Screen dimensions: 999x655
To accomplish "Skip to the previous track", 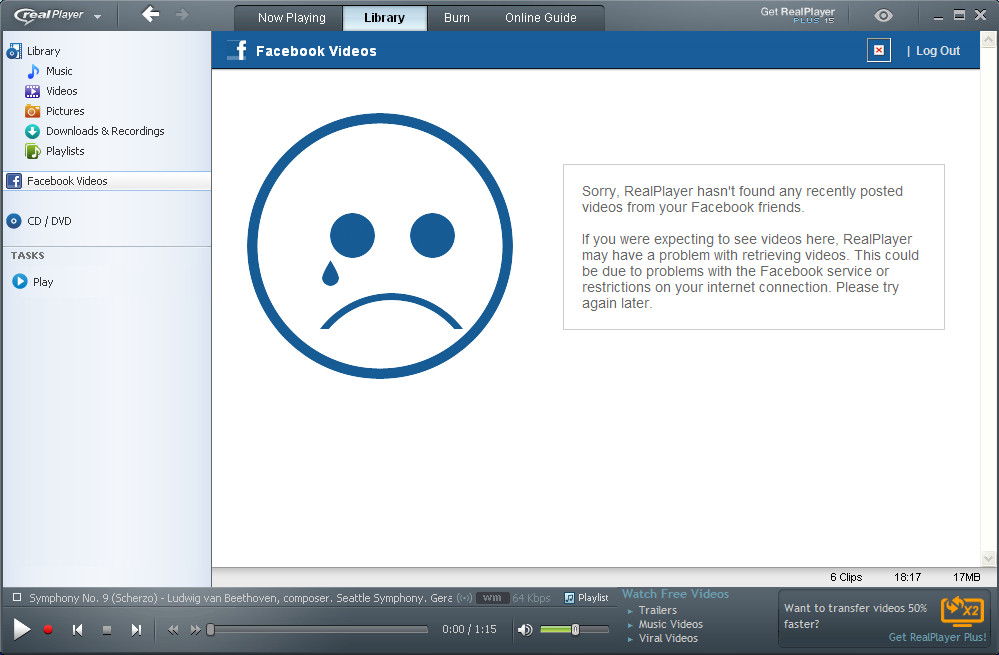I will [x=78, y=630].
